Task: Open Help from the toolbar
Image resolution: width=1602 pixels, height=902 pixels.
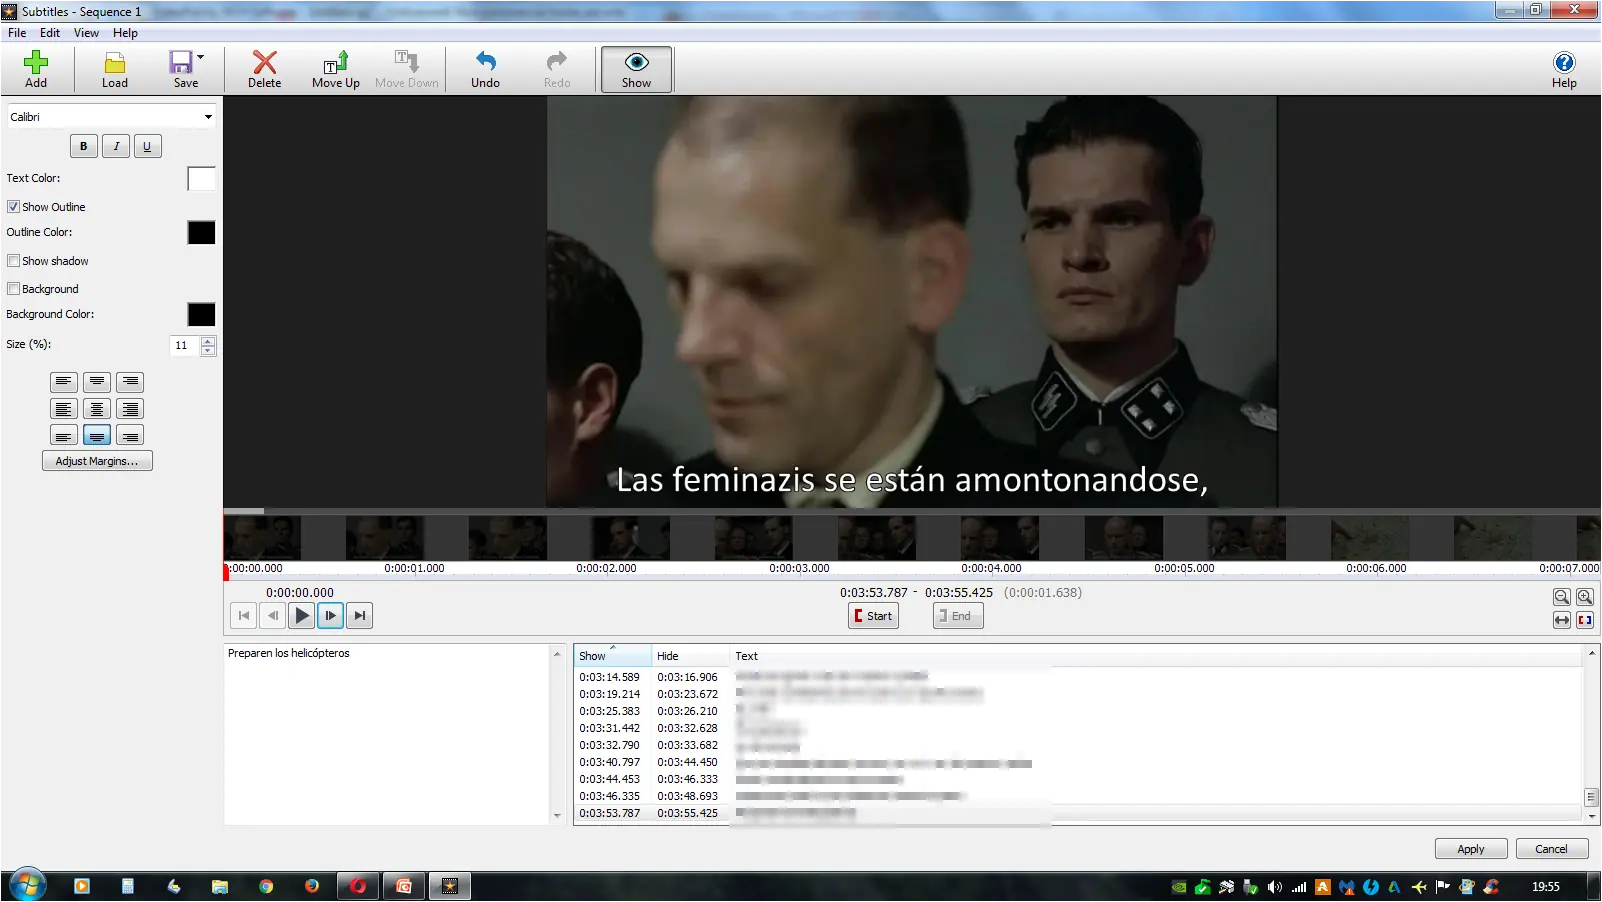Action: (x=1564, y=69)
